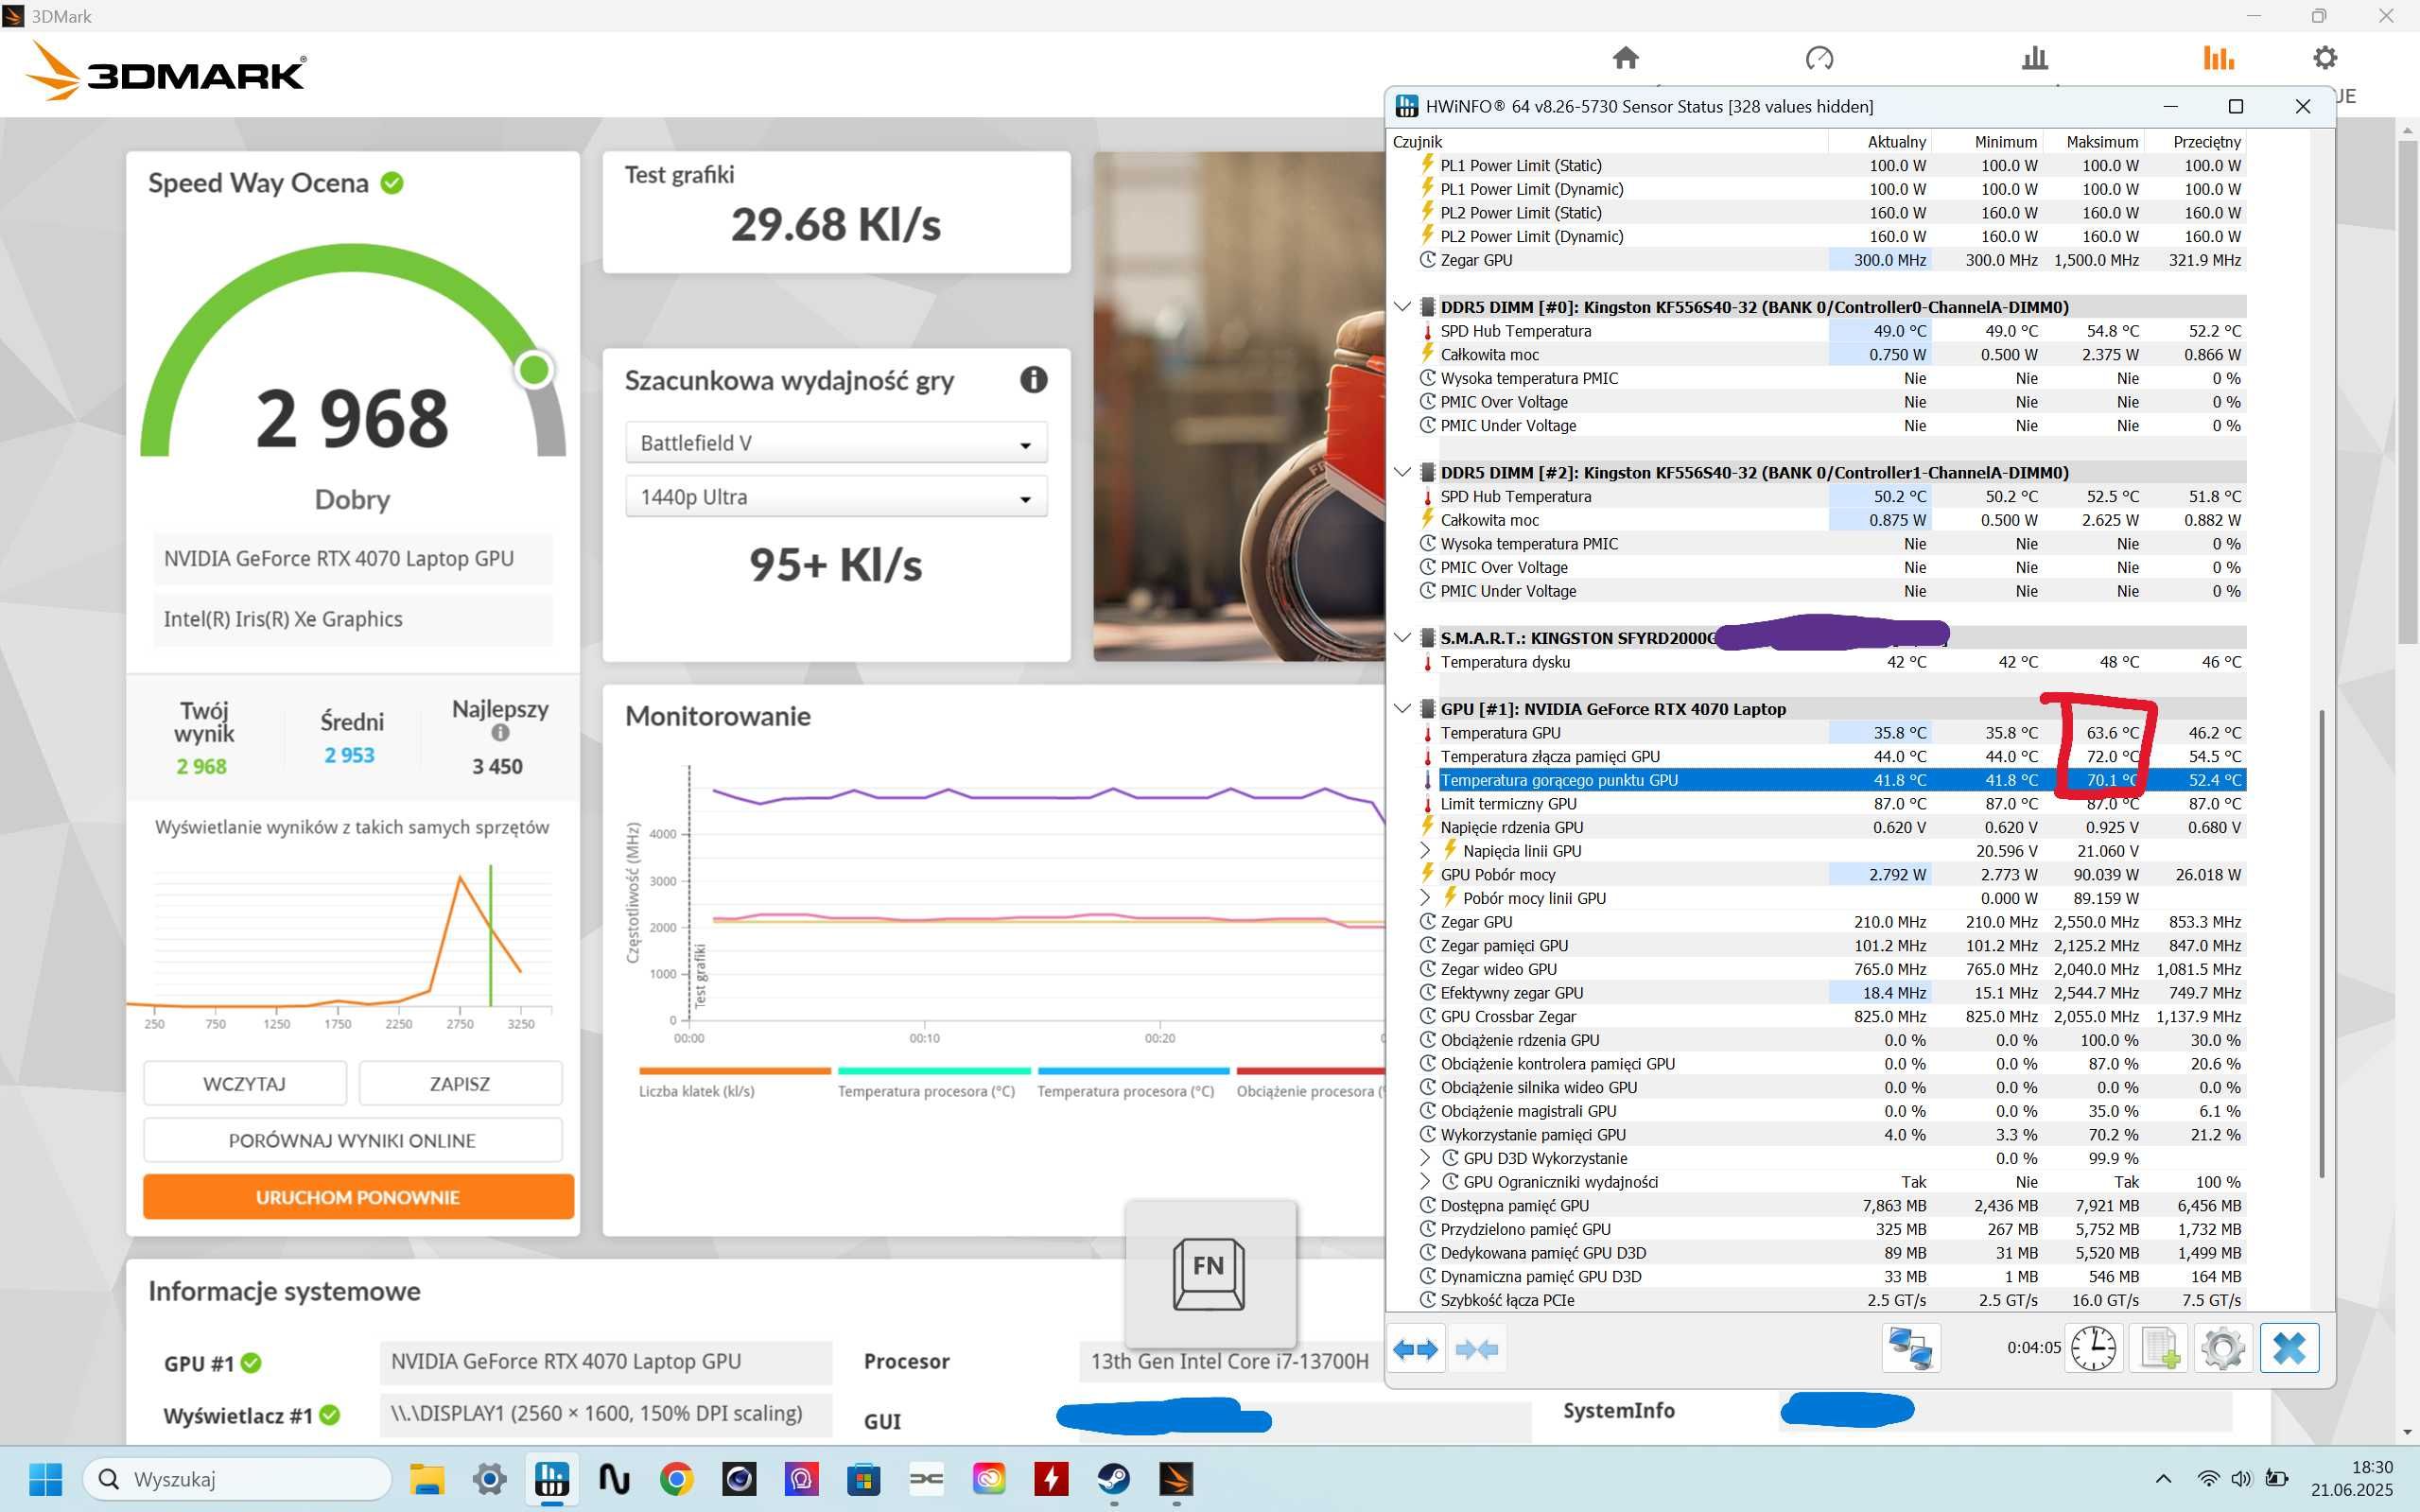This screenshot has width=2420, height=1512.
Task: Expand HWiNFO columns with blue outward arrows
Action: [x=1415, y=1349]
